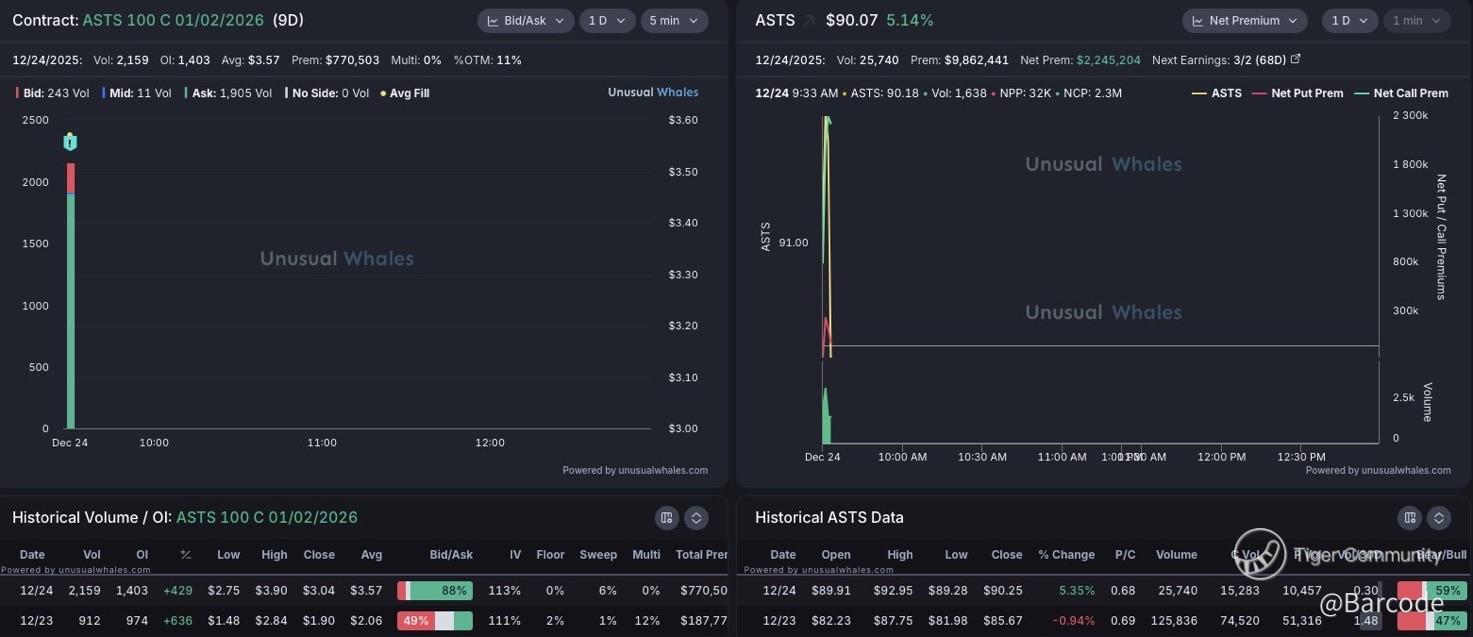Toggle Net Call Prem series in legend
1473x637 pixels.
1401,93
